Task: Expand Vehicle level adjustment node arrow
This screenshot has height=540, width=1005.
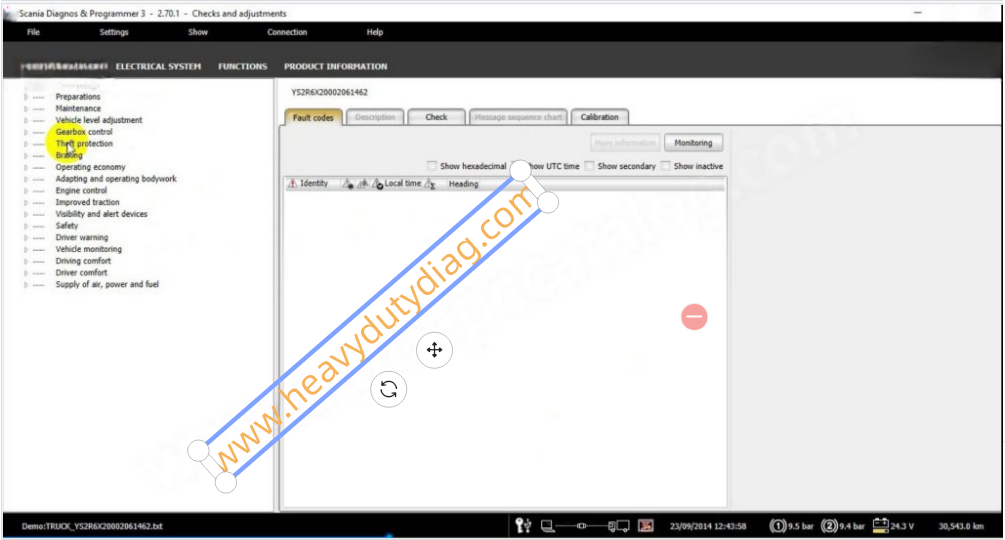Action: coord(26,120)
